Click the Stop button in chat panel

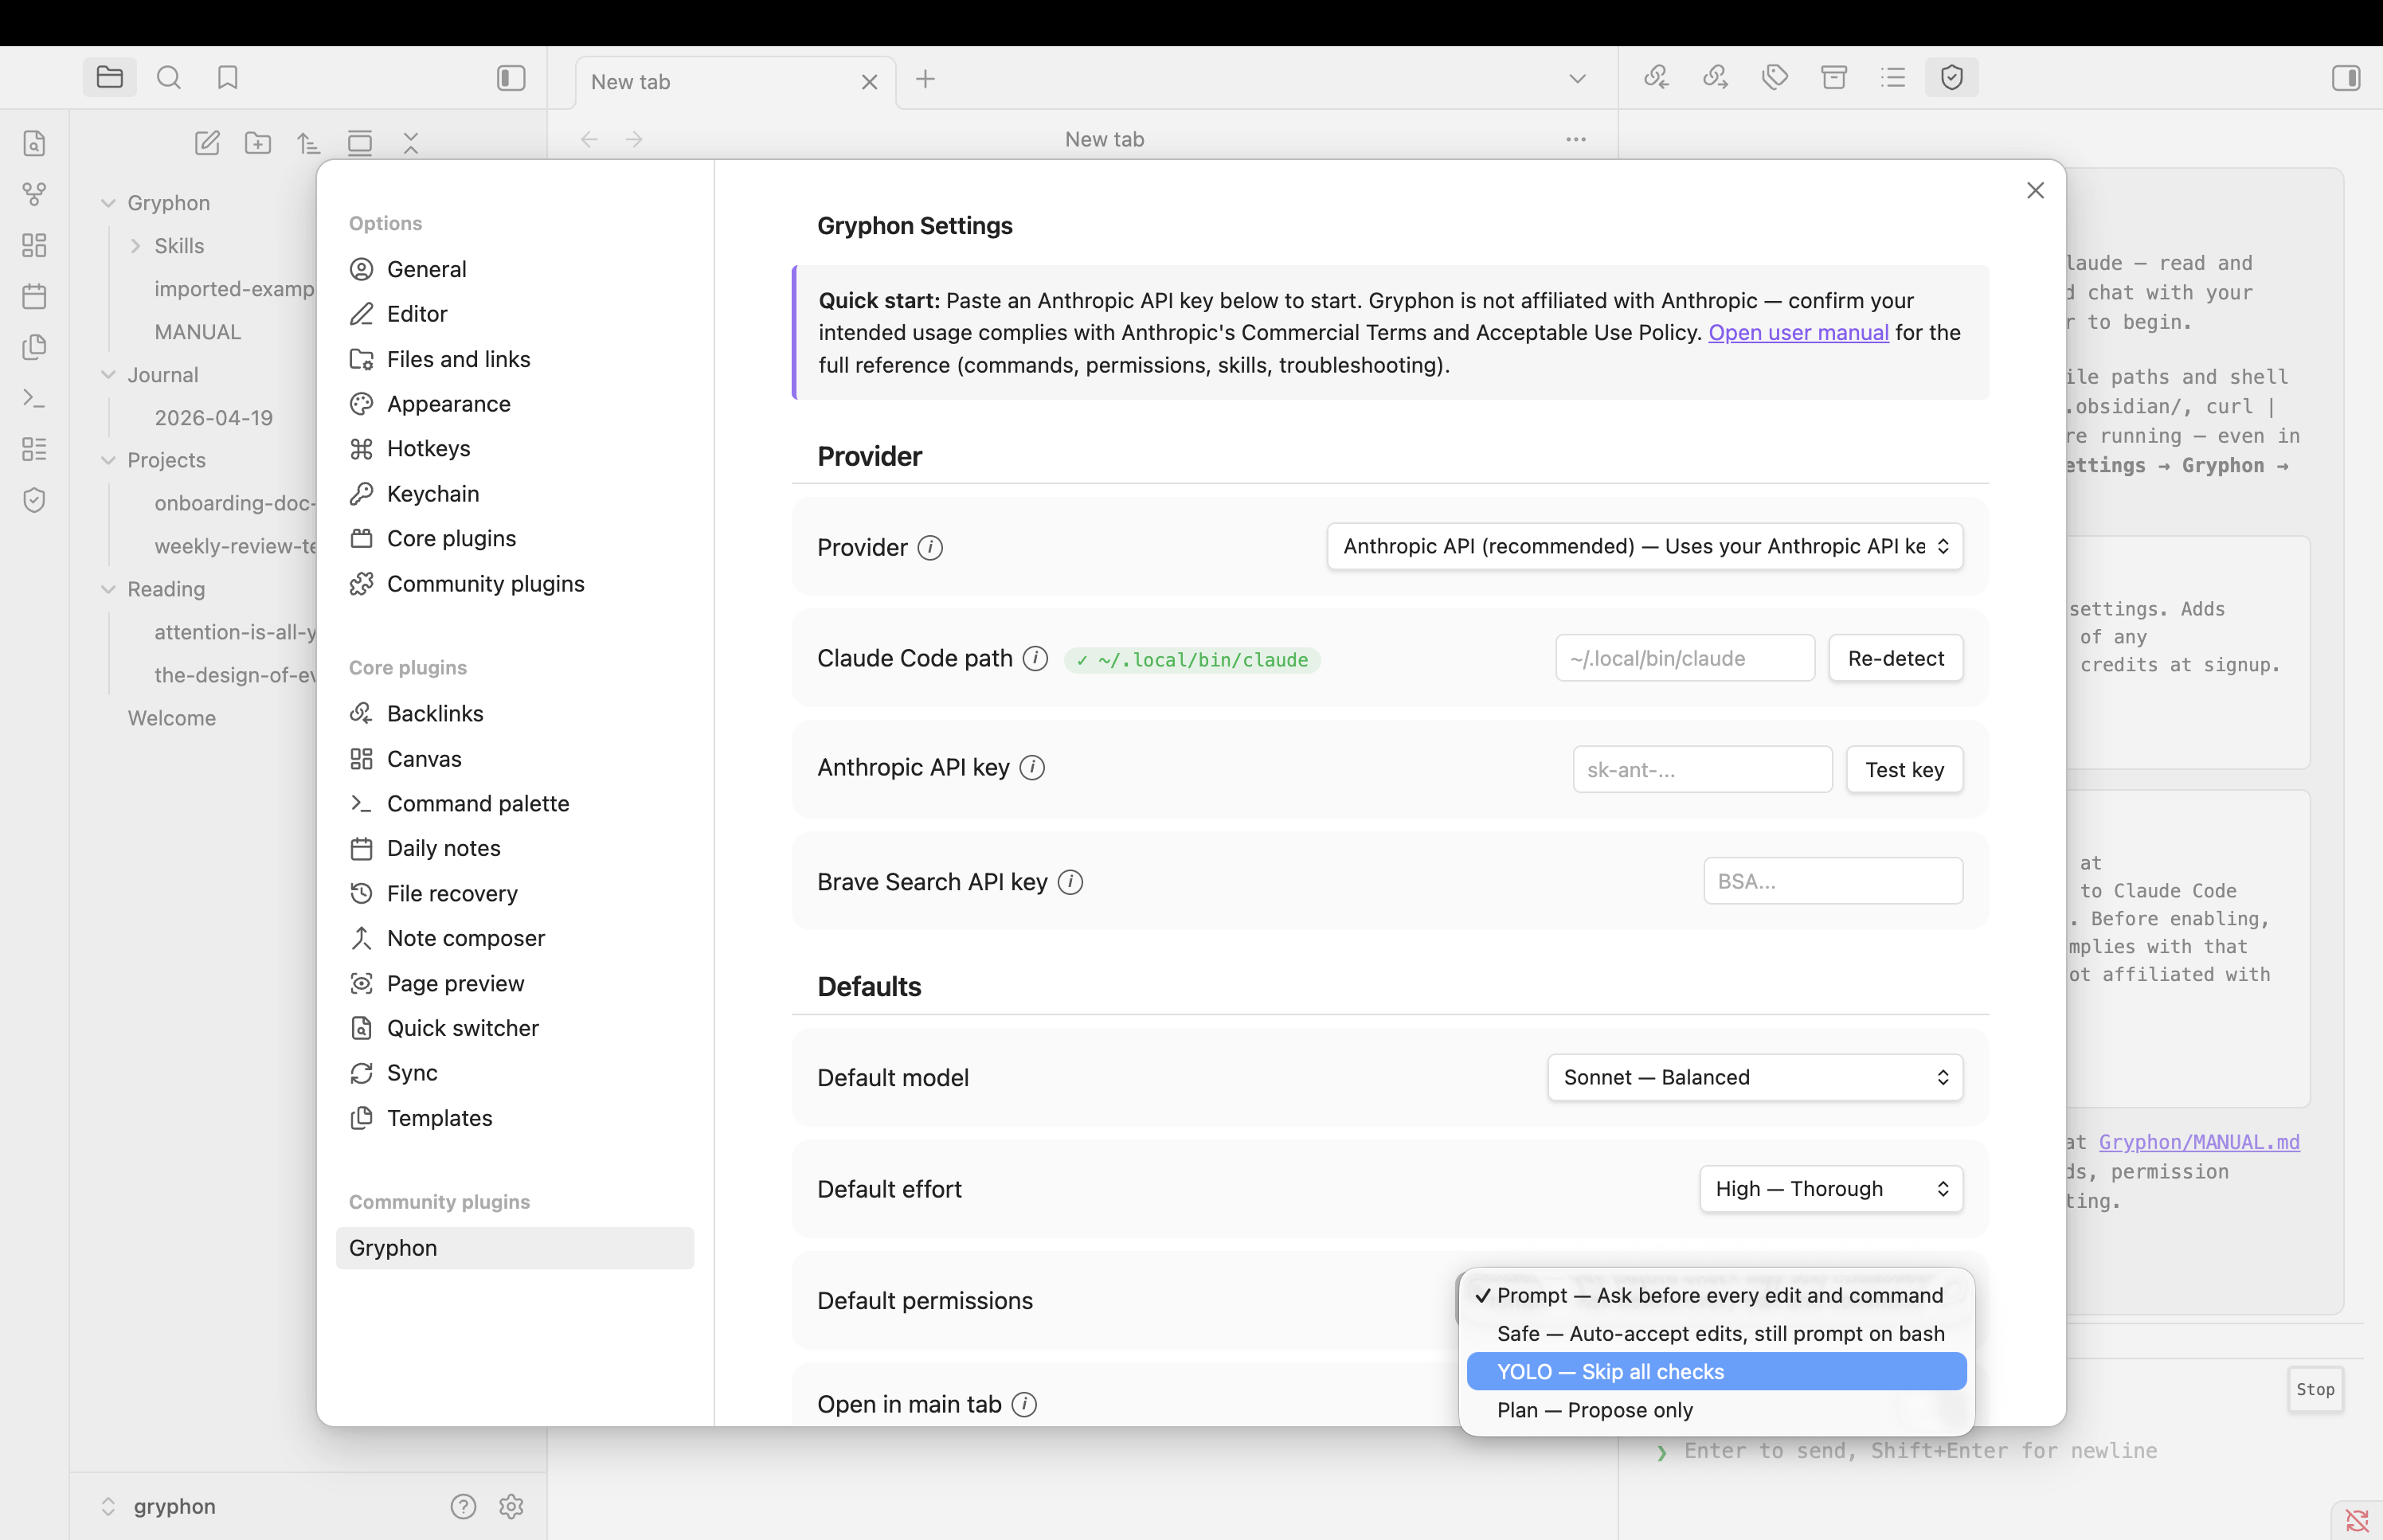pos(2315,1389)
